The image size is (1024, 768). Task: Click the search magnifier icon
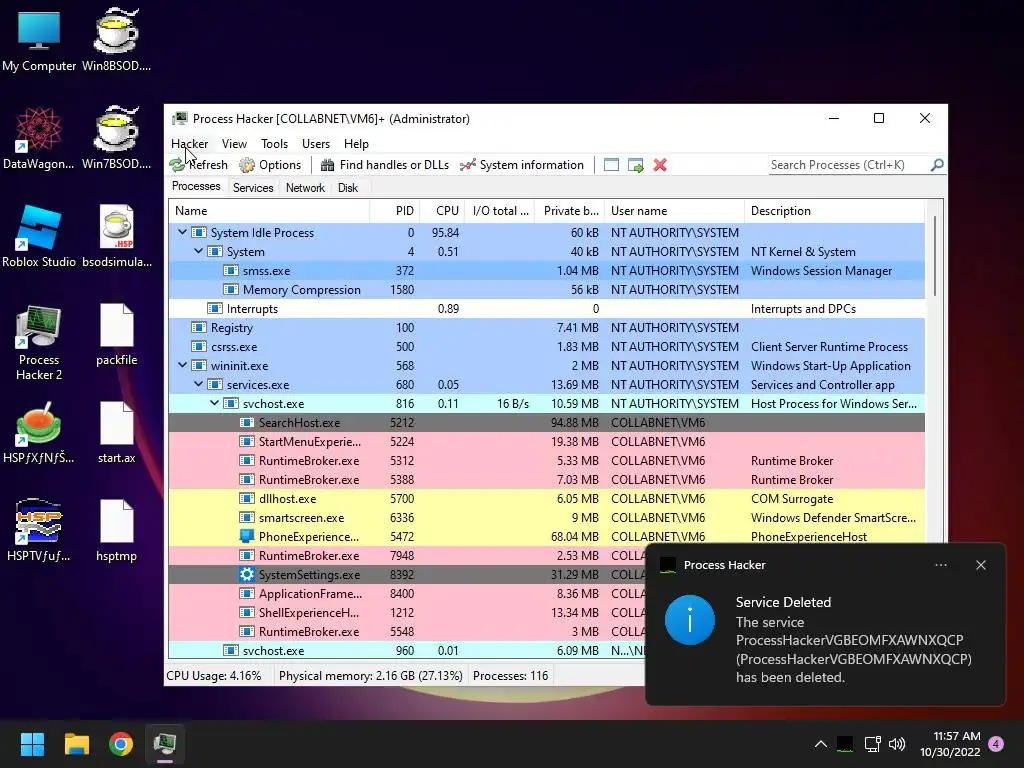coord(936,165)
